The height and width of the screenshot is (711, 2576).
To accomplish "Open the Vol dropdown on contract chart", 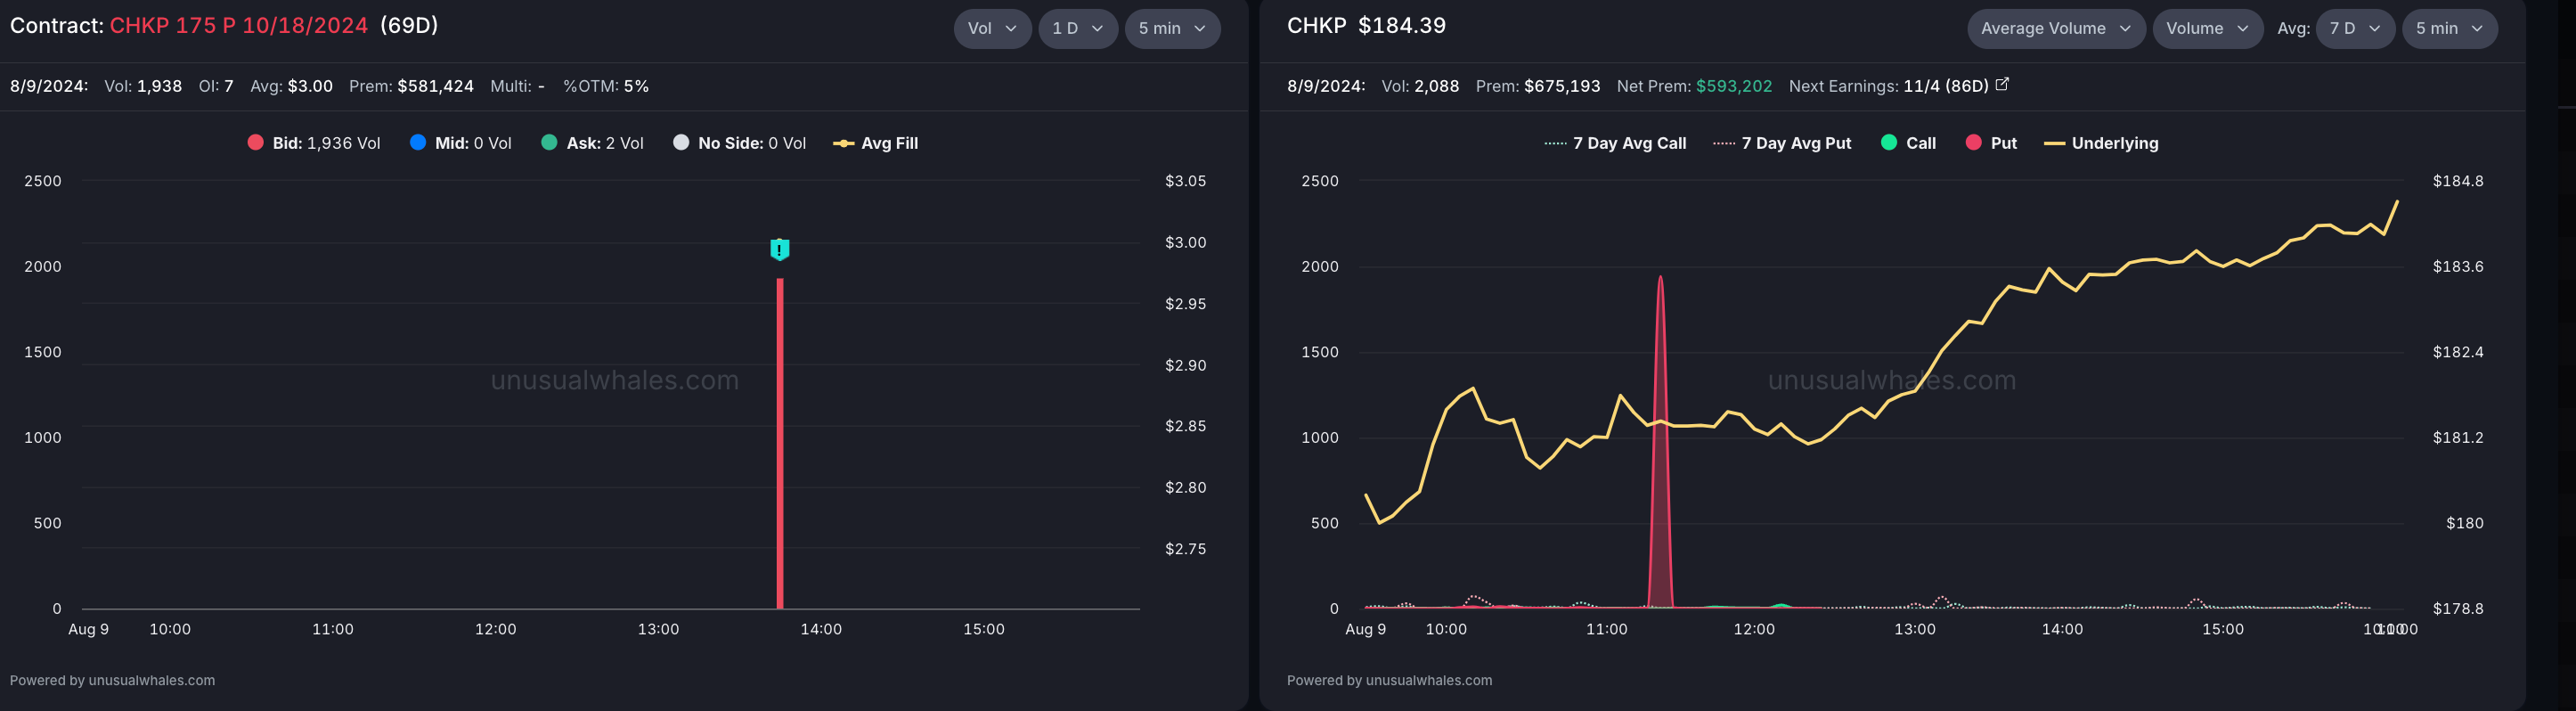I will tap(992, 28).
